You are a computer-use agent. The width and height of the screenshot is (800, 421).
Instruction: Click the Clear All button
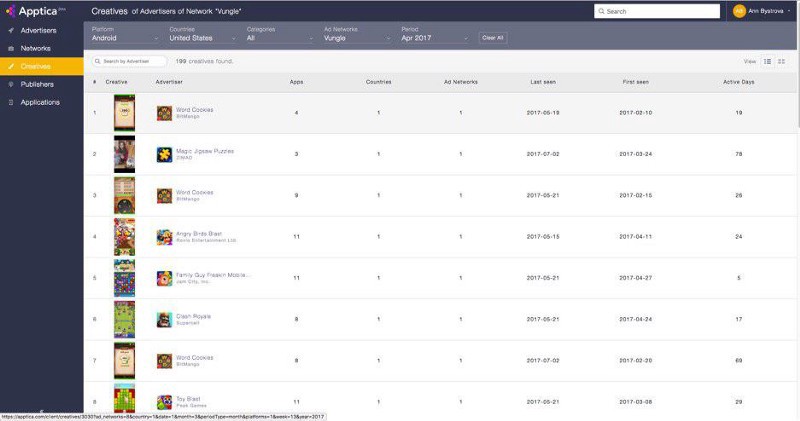coord(493,38)
